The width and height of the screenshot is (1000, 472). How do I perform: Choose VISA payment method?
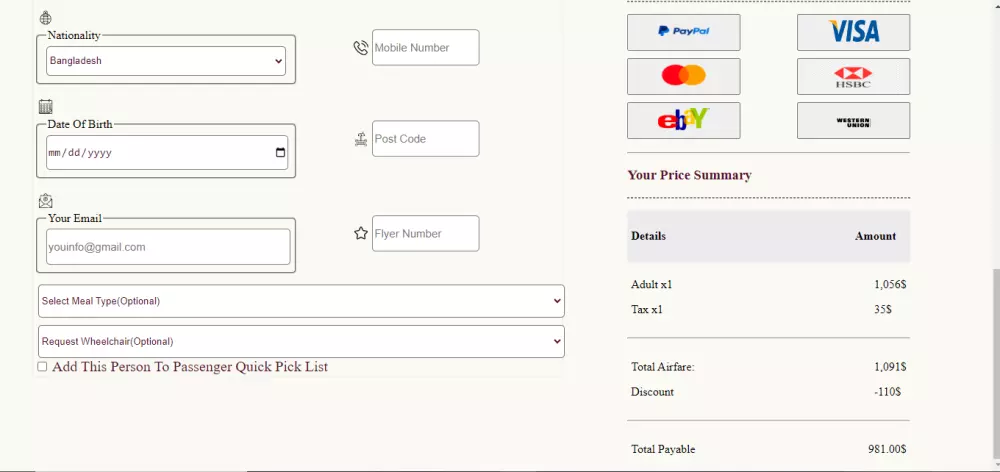[x=853, y=32]
